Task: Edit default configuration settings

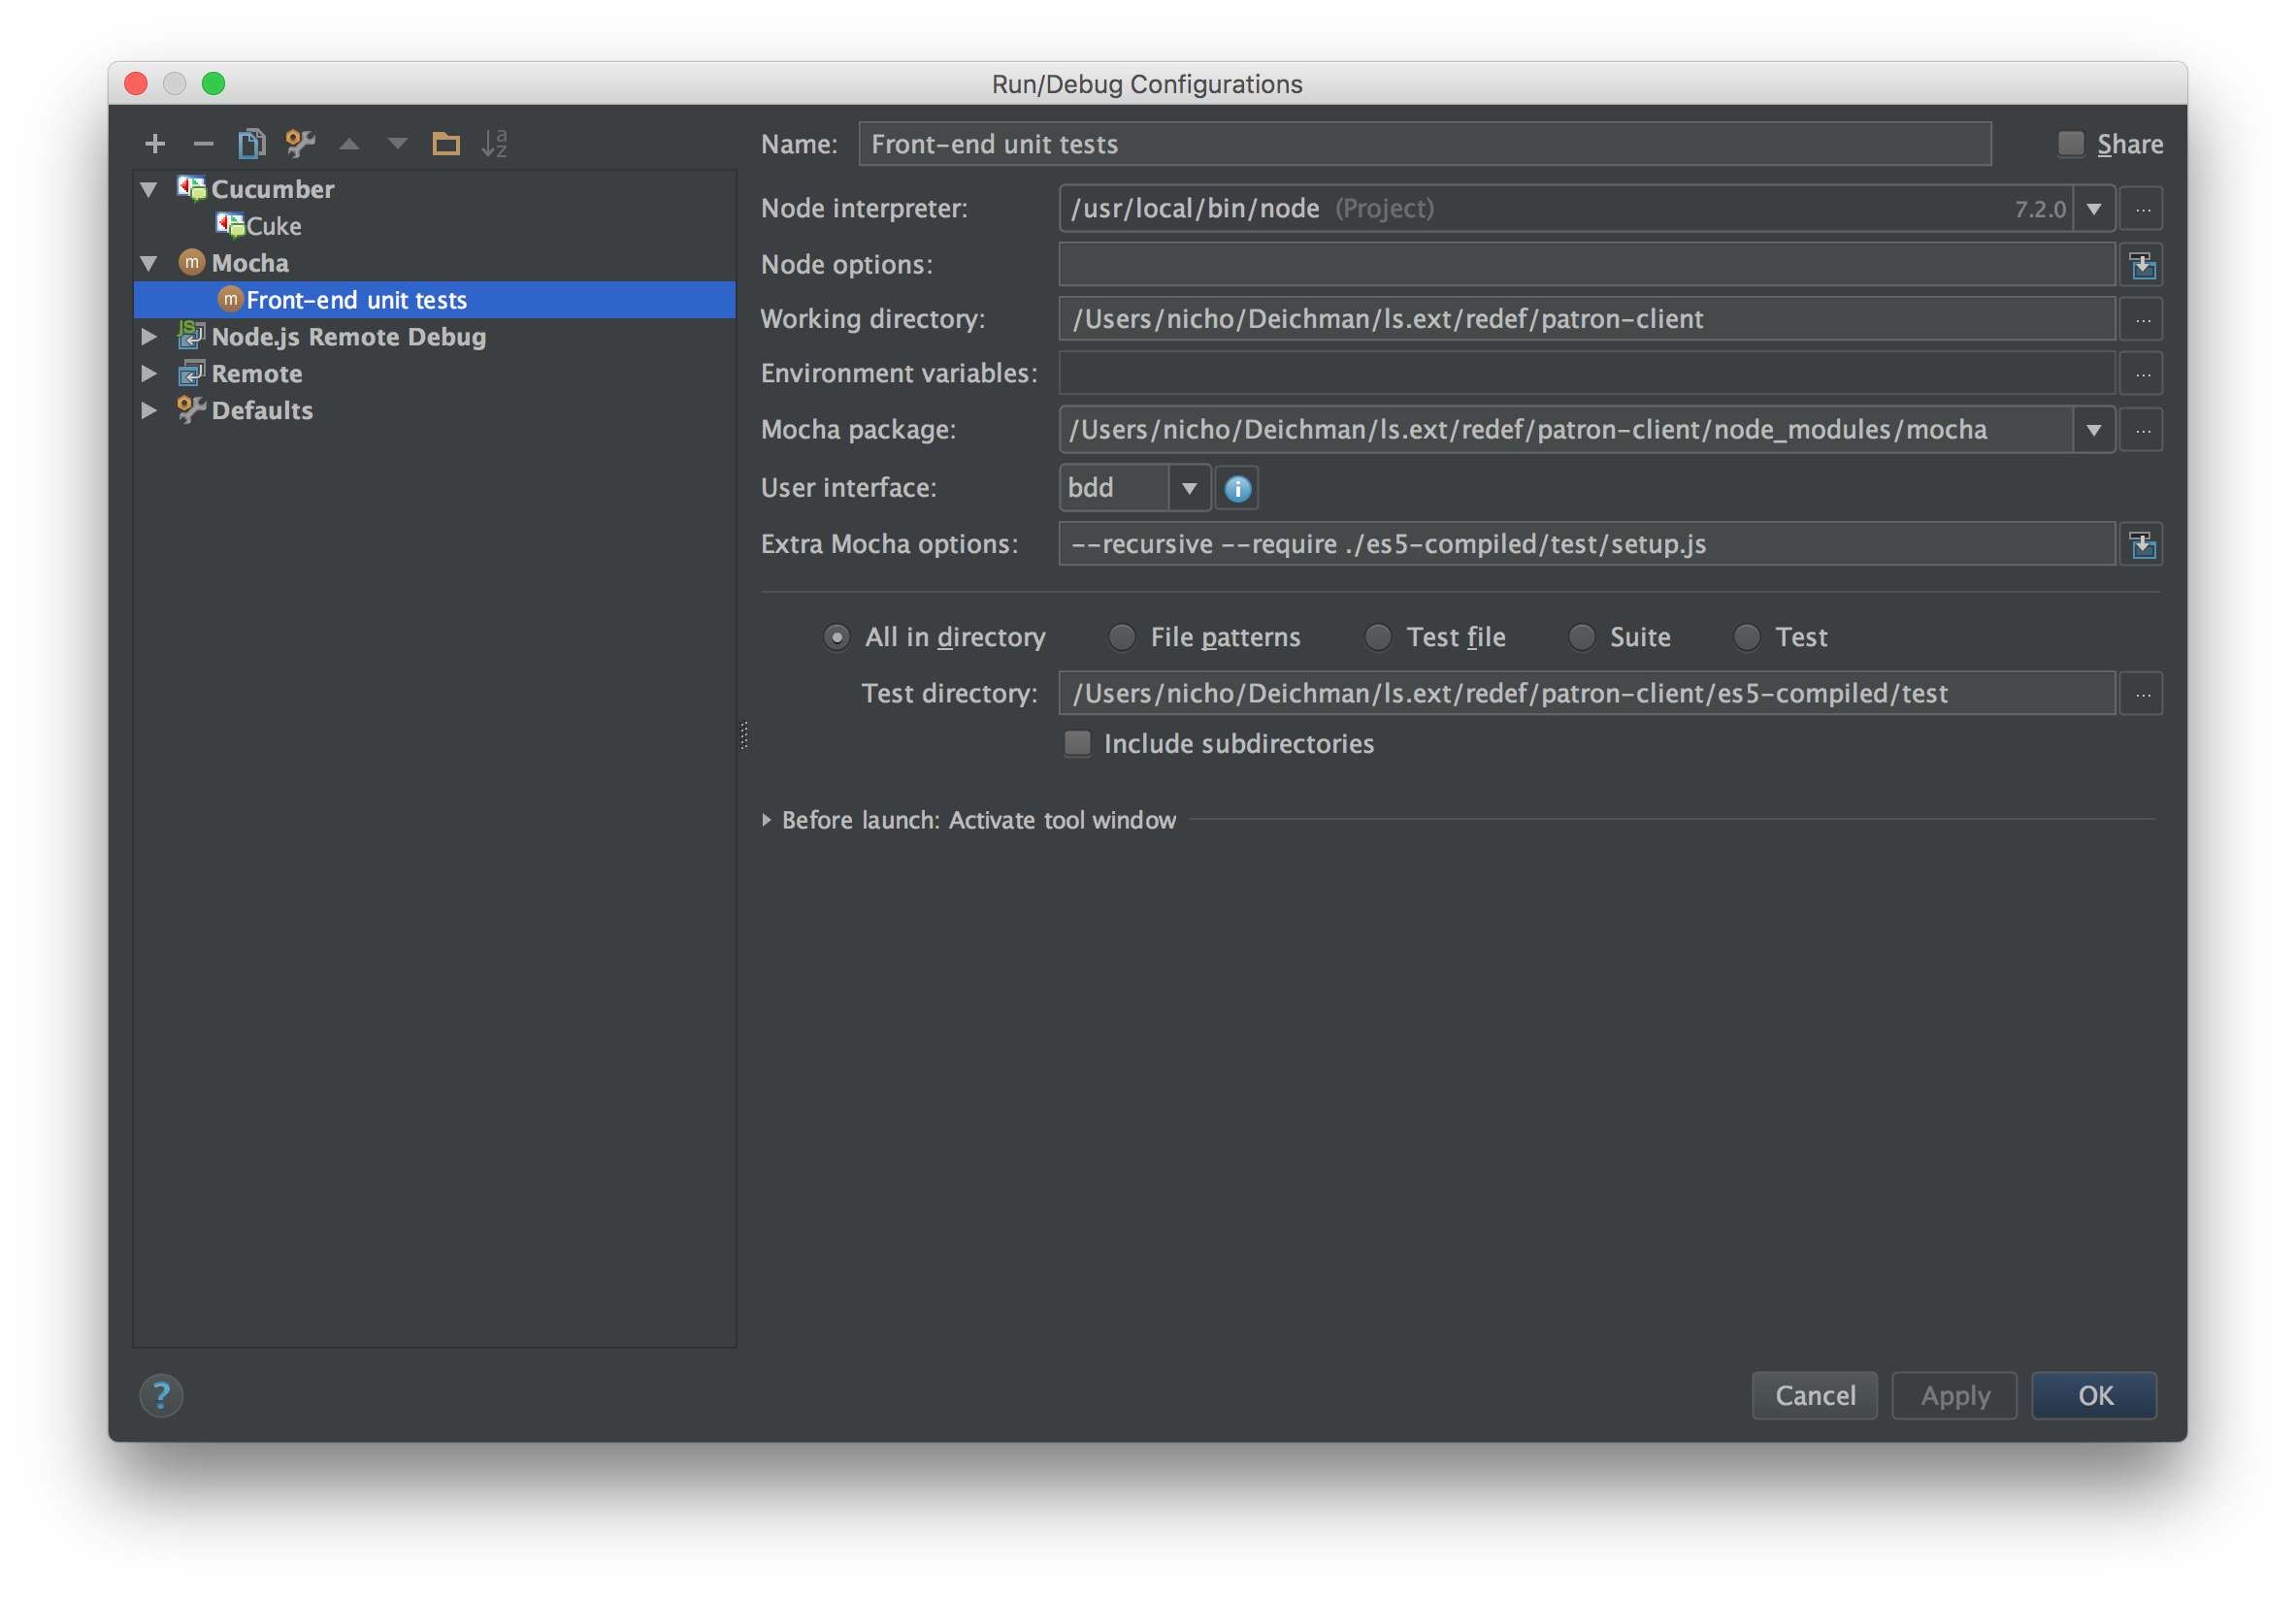Action: 299,143
